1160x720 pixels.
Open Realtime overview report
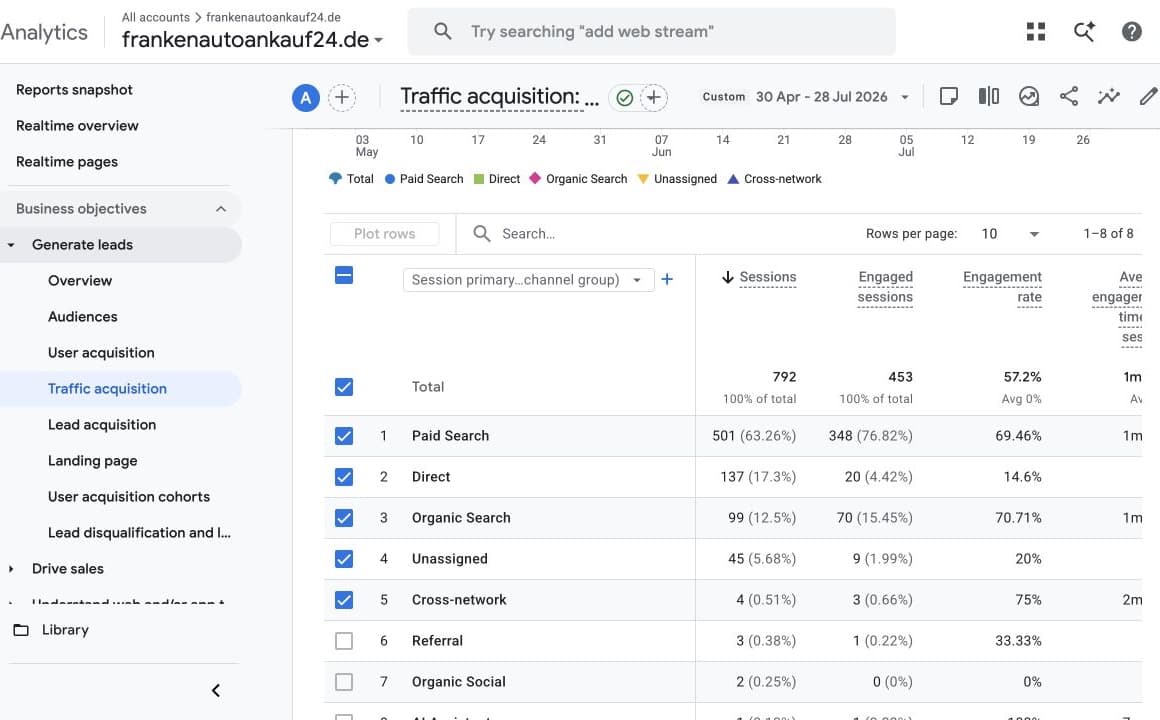(x=77, y=126)
